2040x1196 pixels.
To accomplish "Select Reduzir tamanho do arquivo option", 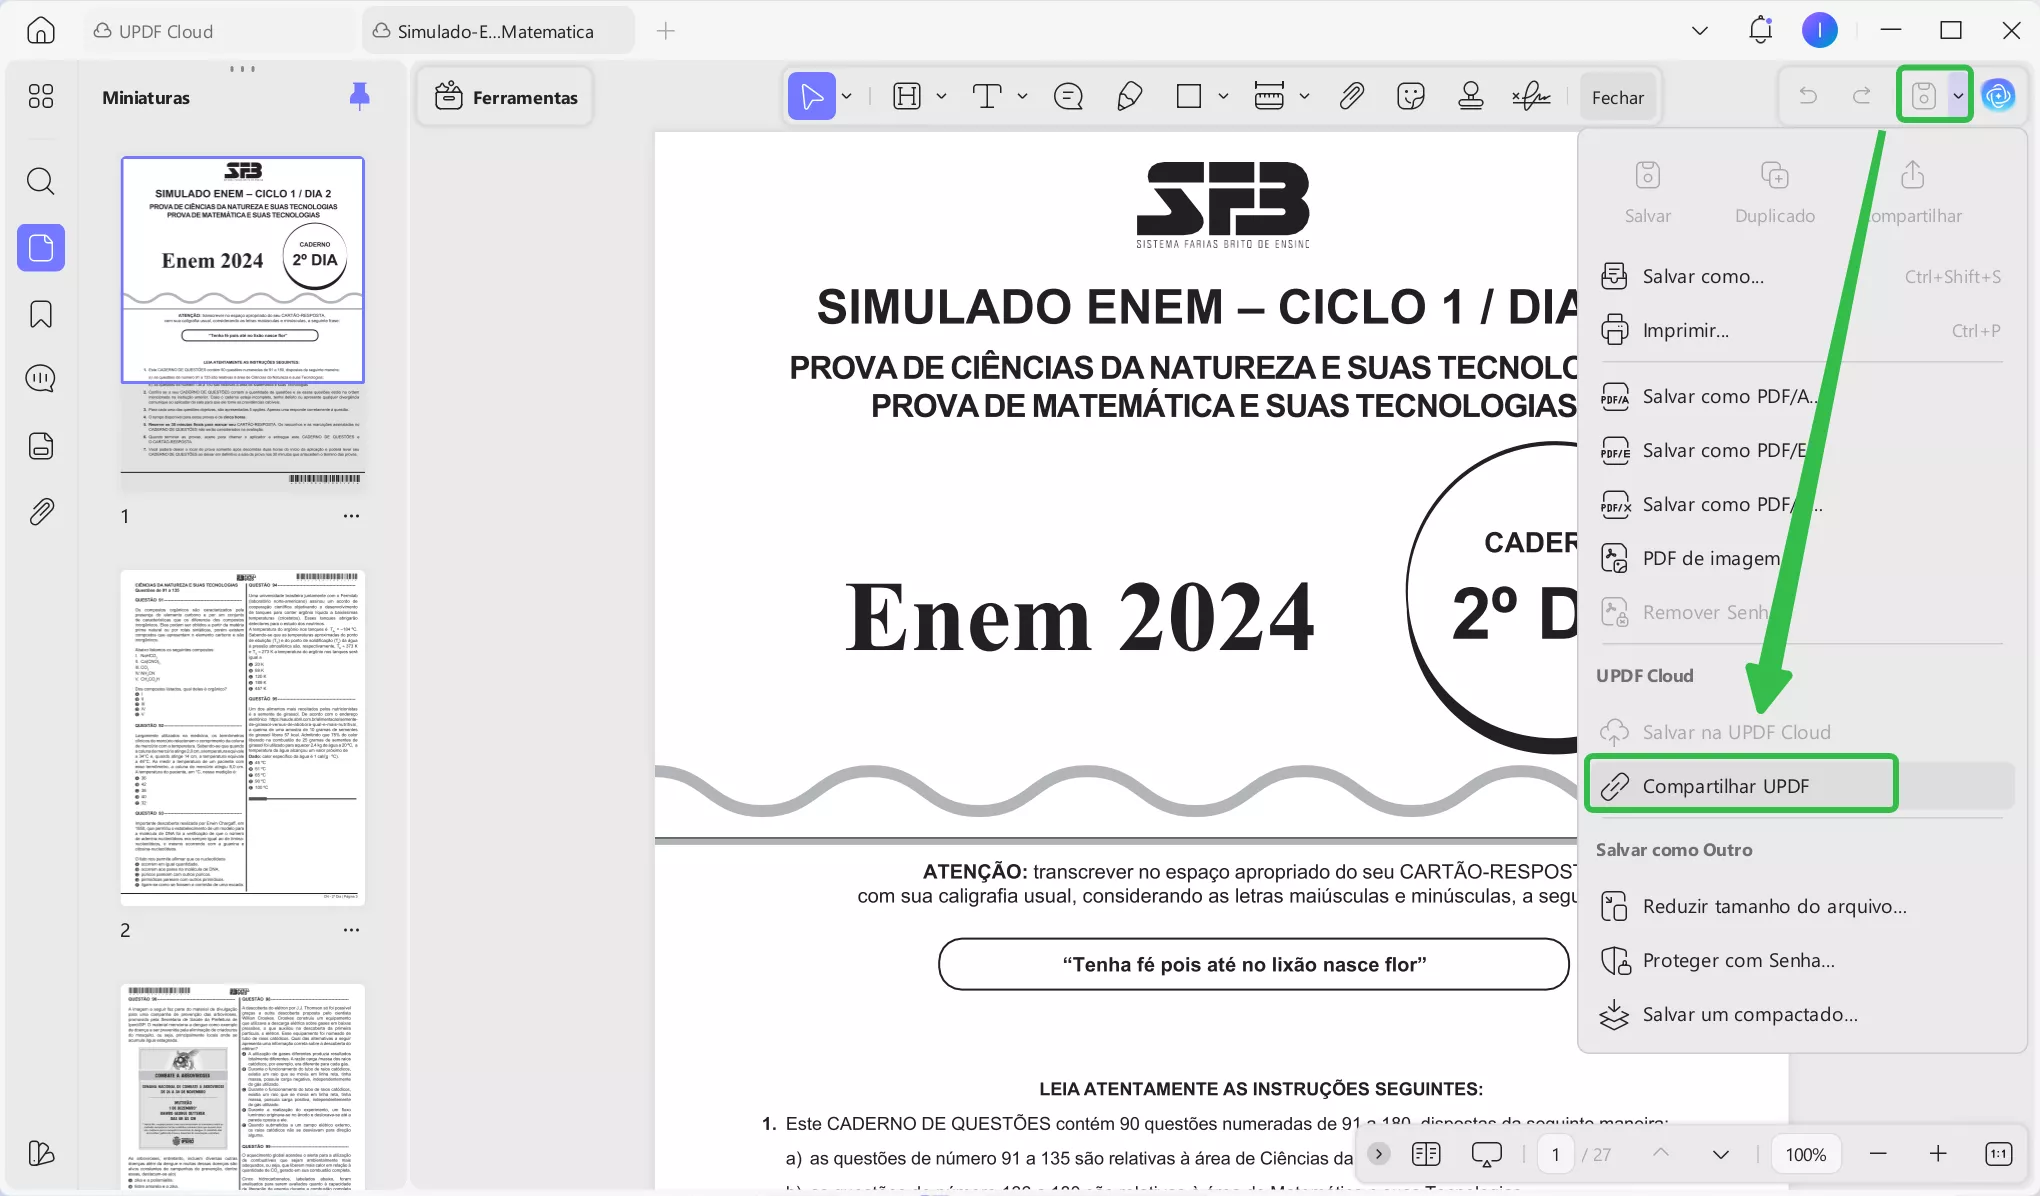I will (x=1773, y=906).
